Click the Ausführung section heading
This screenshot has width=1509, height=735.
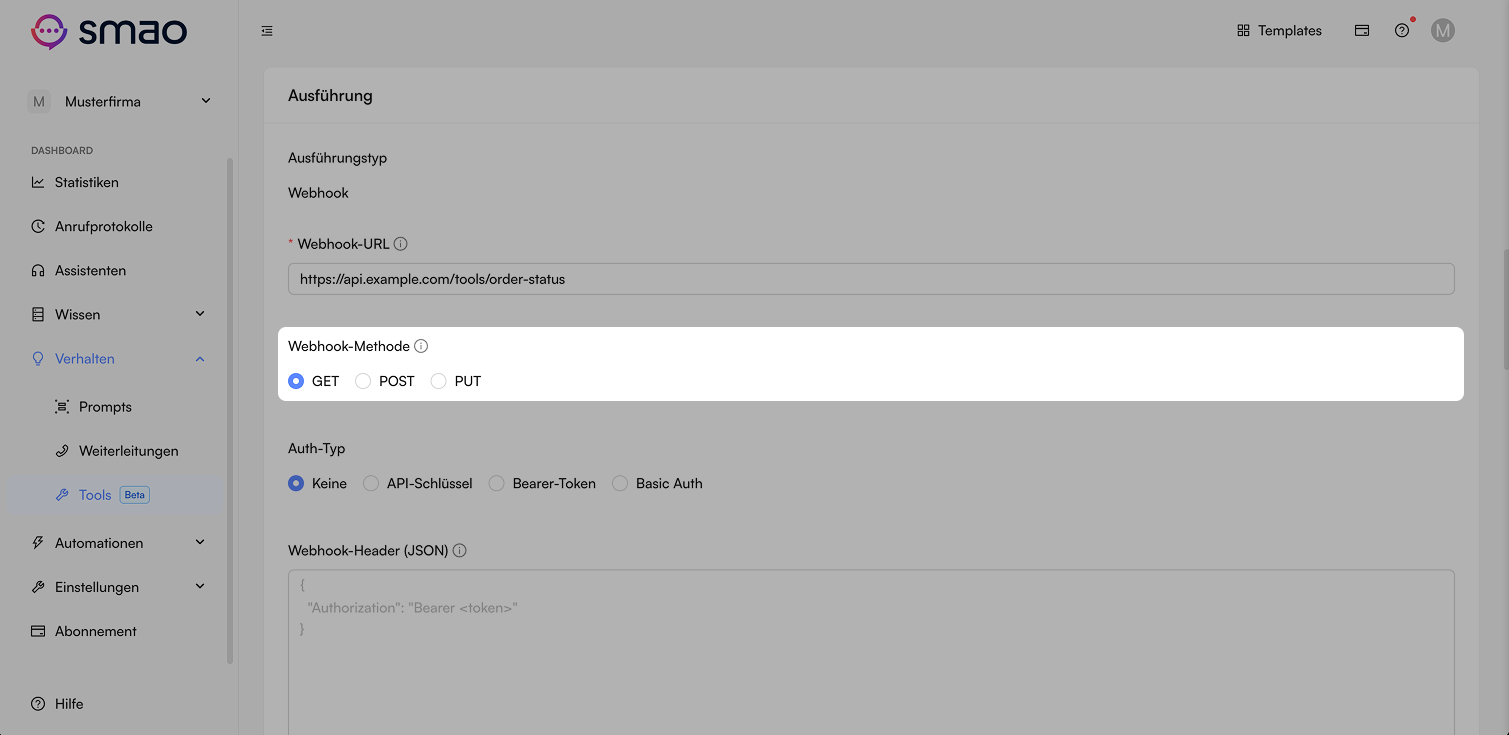pos(330,96)
